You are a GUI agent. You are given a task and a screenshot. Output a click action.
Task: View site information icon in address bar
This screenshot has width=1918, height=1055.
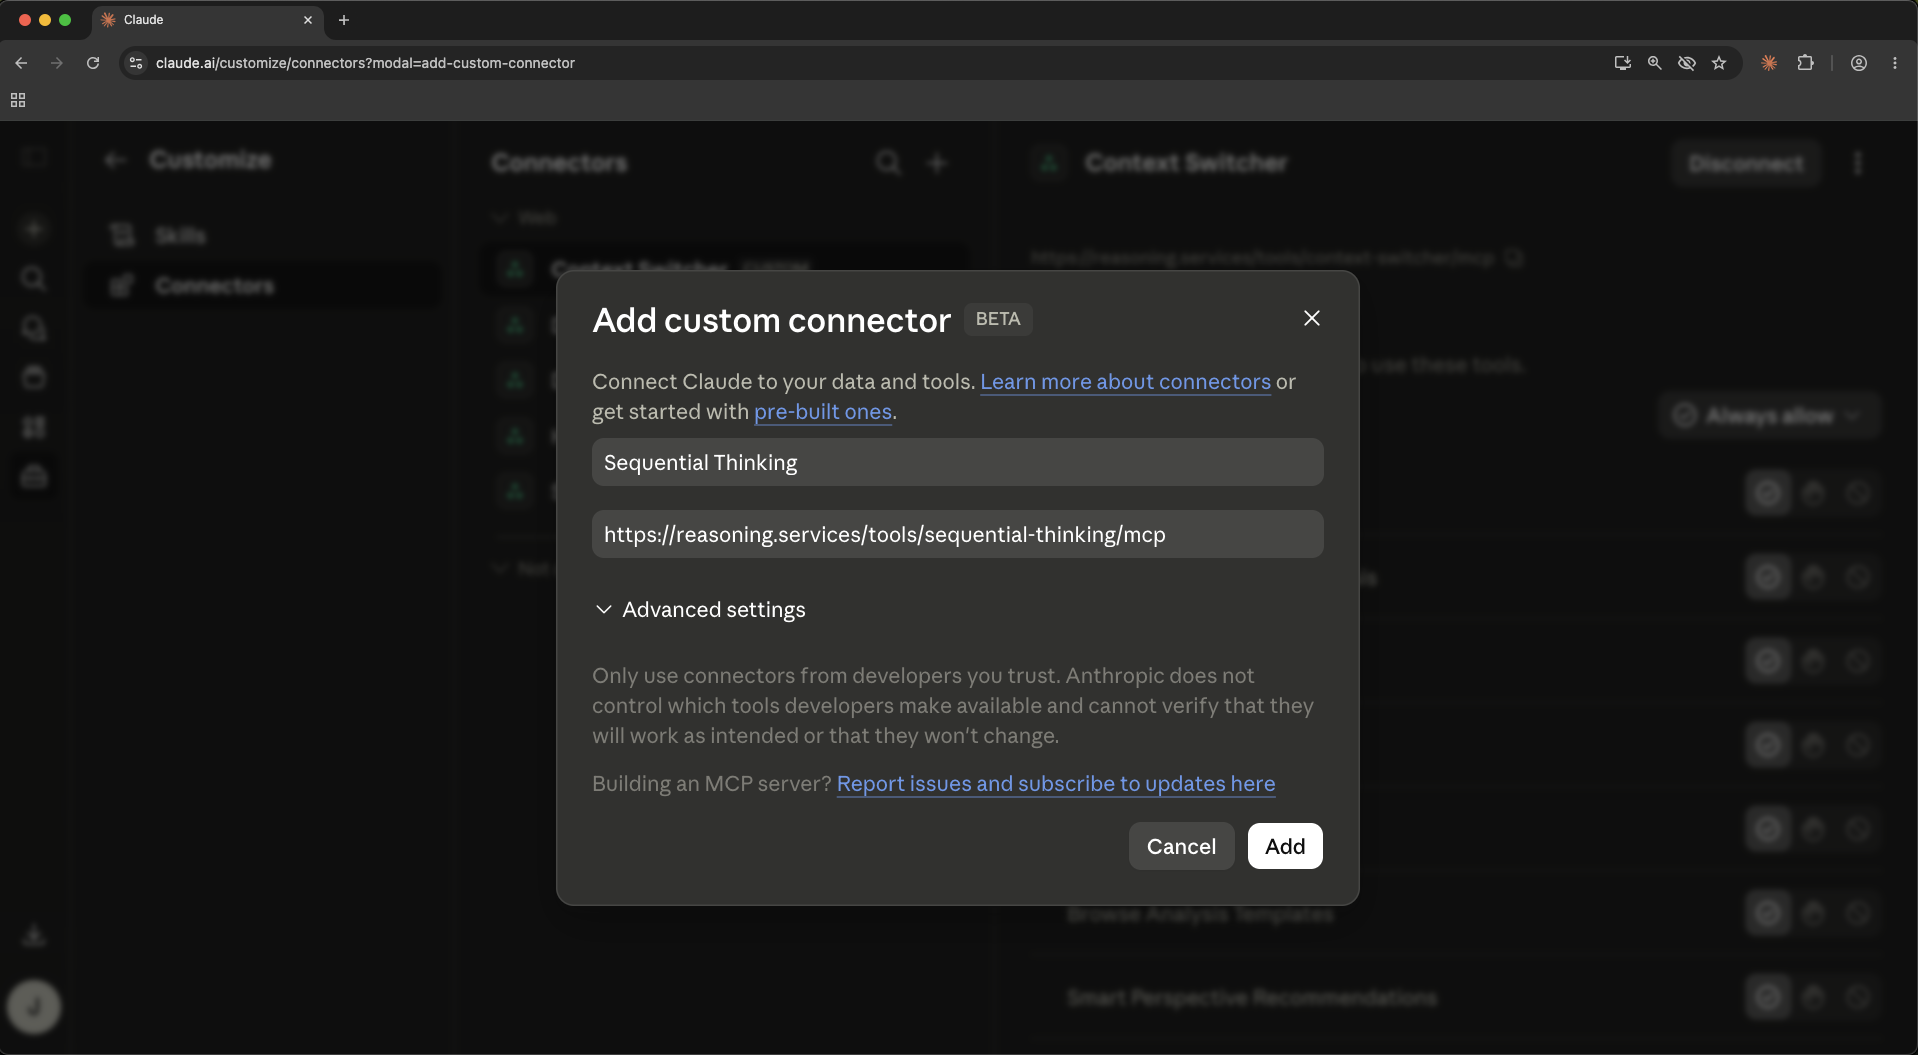click(137, 63)
